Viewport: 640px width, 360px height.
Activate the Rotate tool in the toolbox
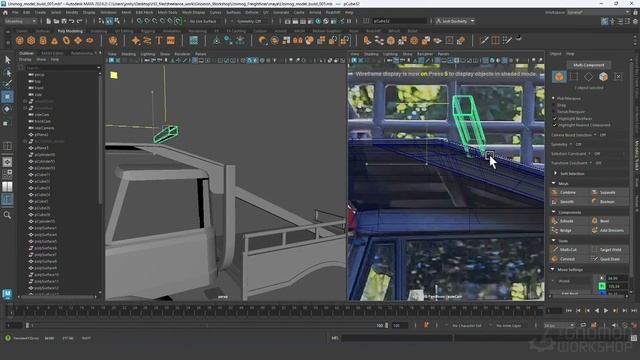point(7,109)
